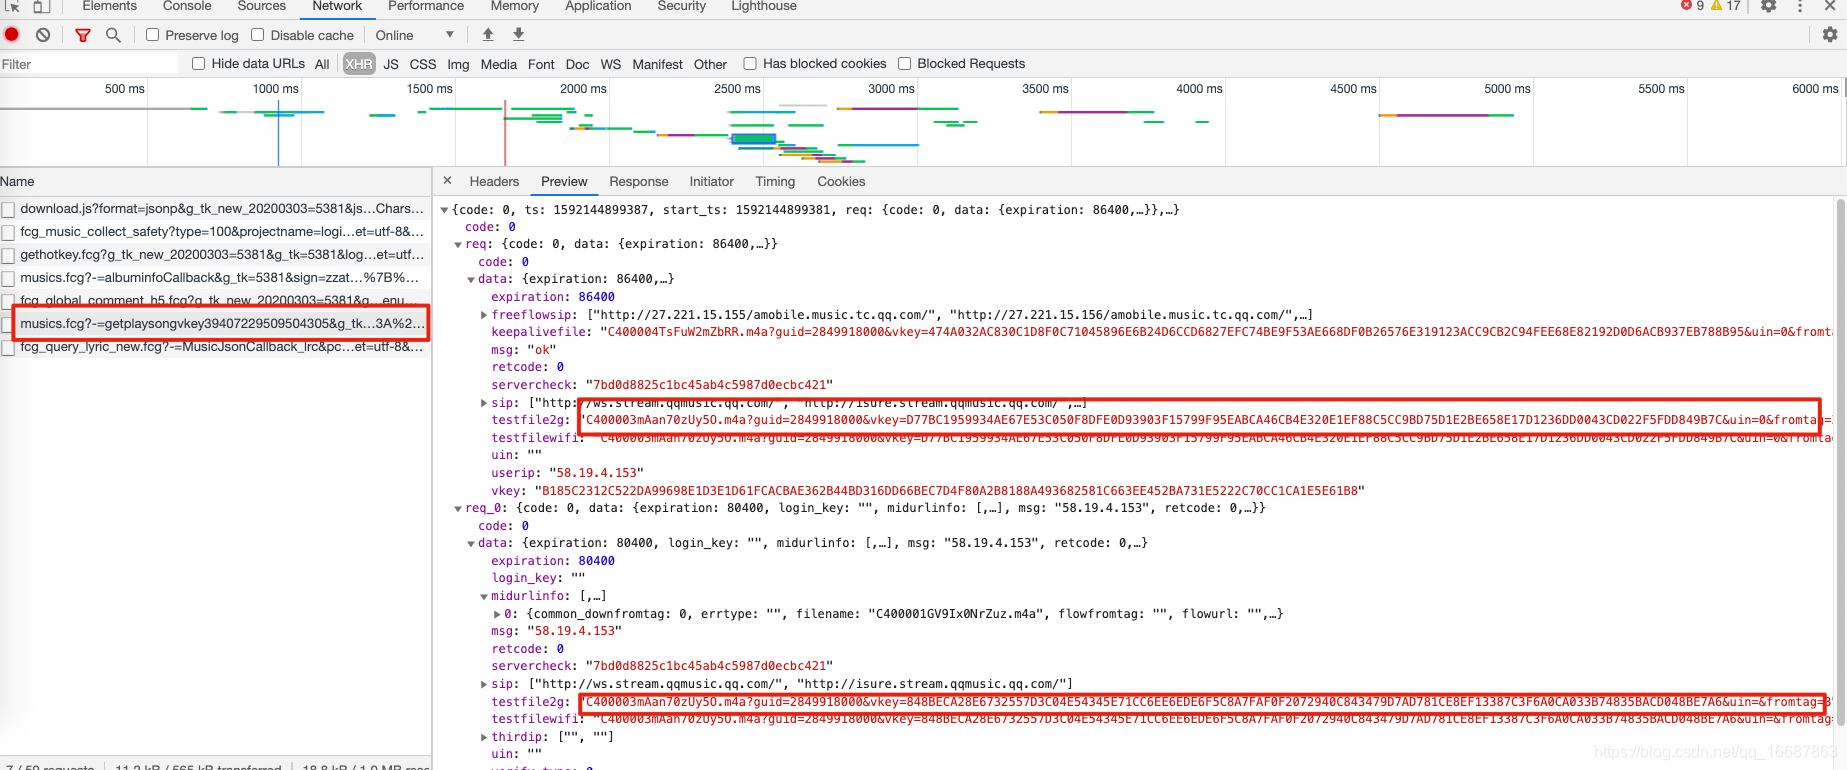
Task: Open the Timing tab
Action: 775,181
